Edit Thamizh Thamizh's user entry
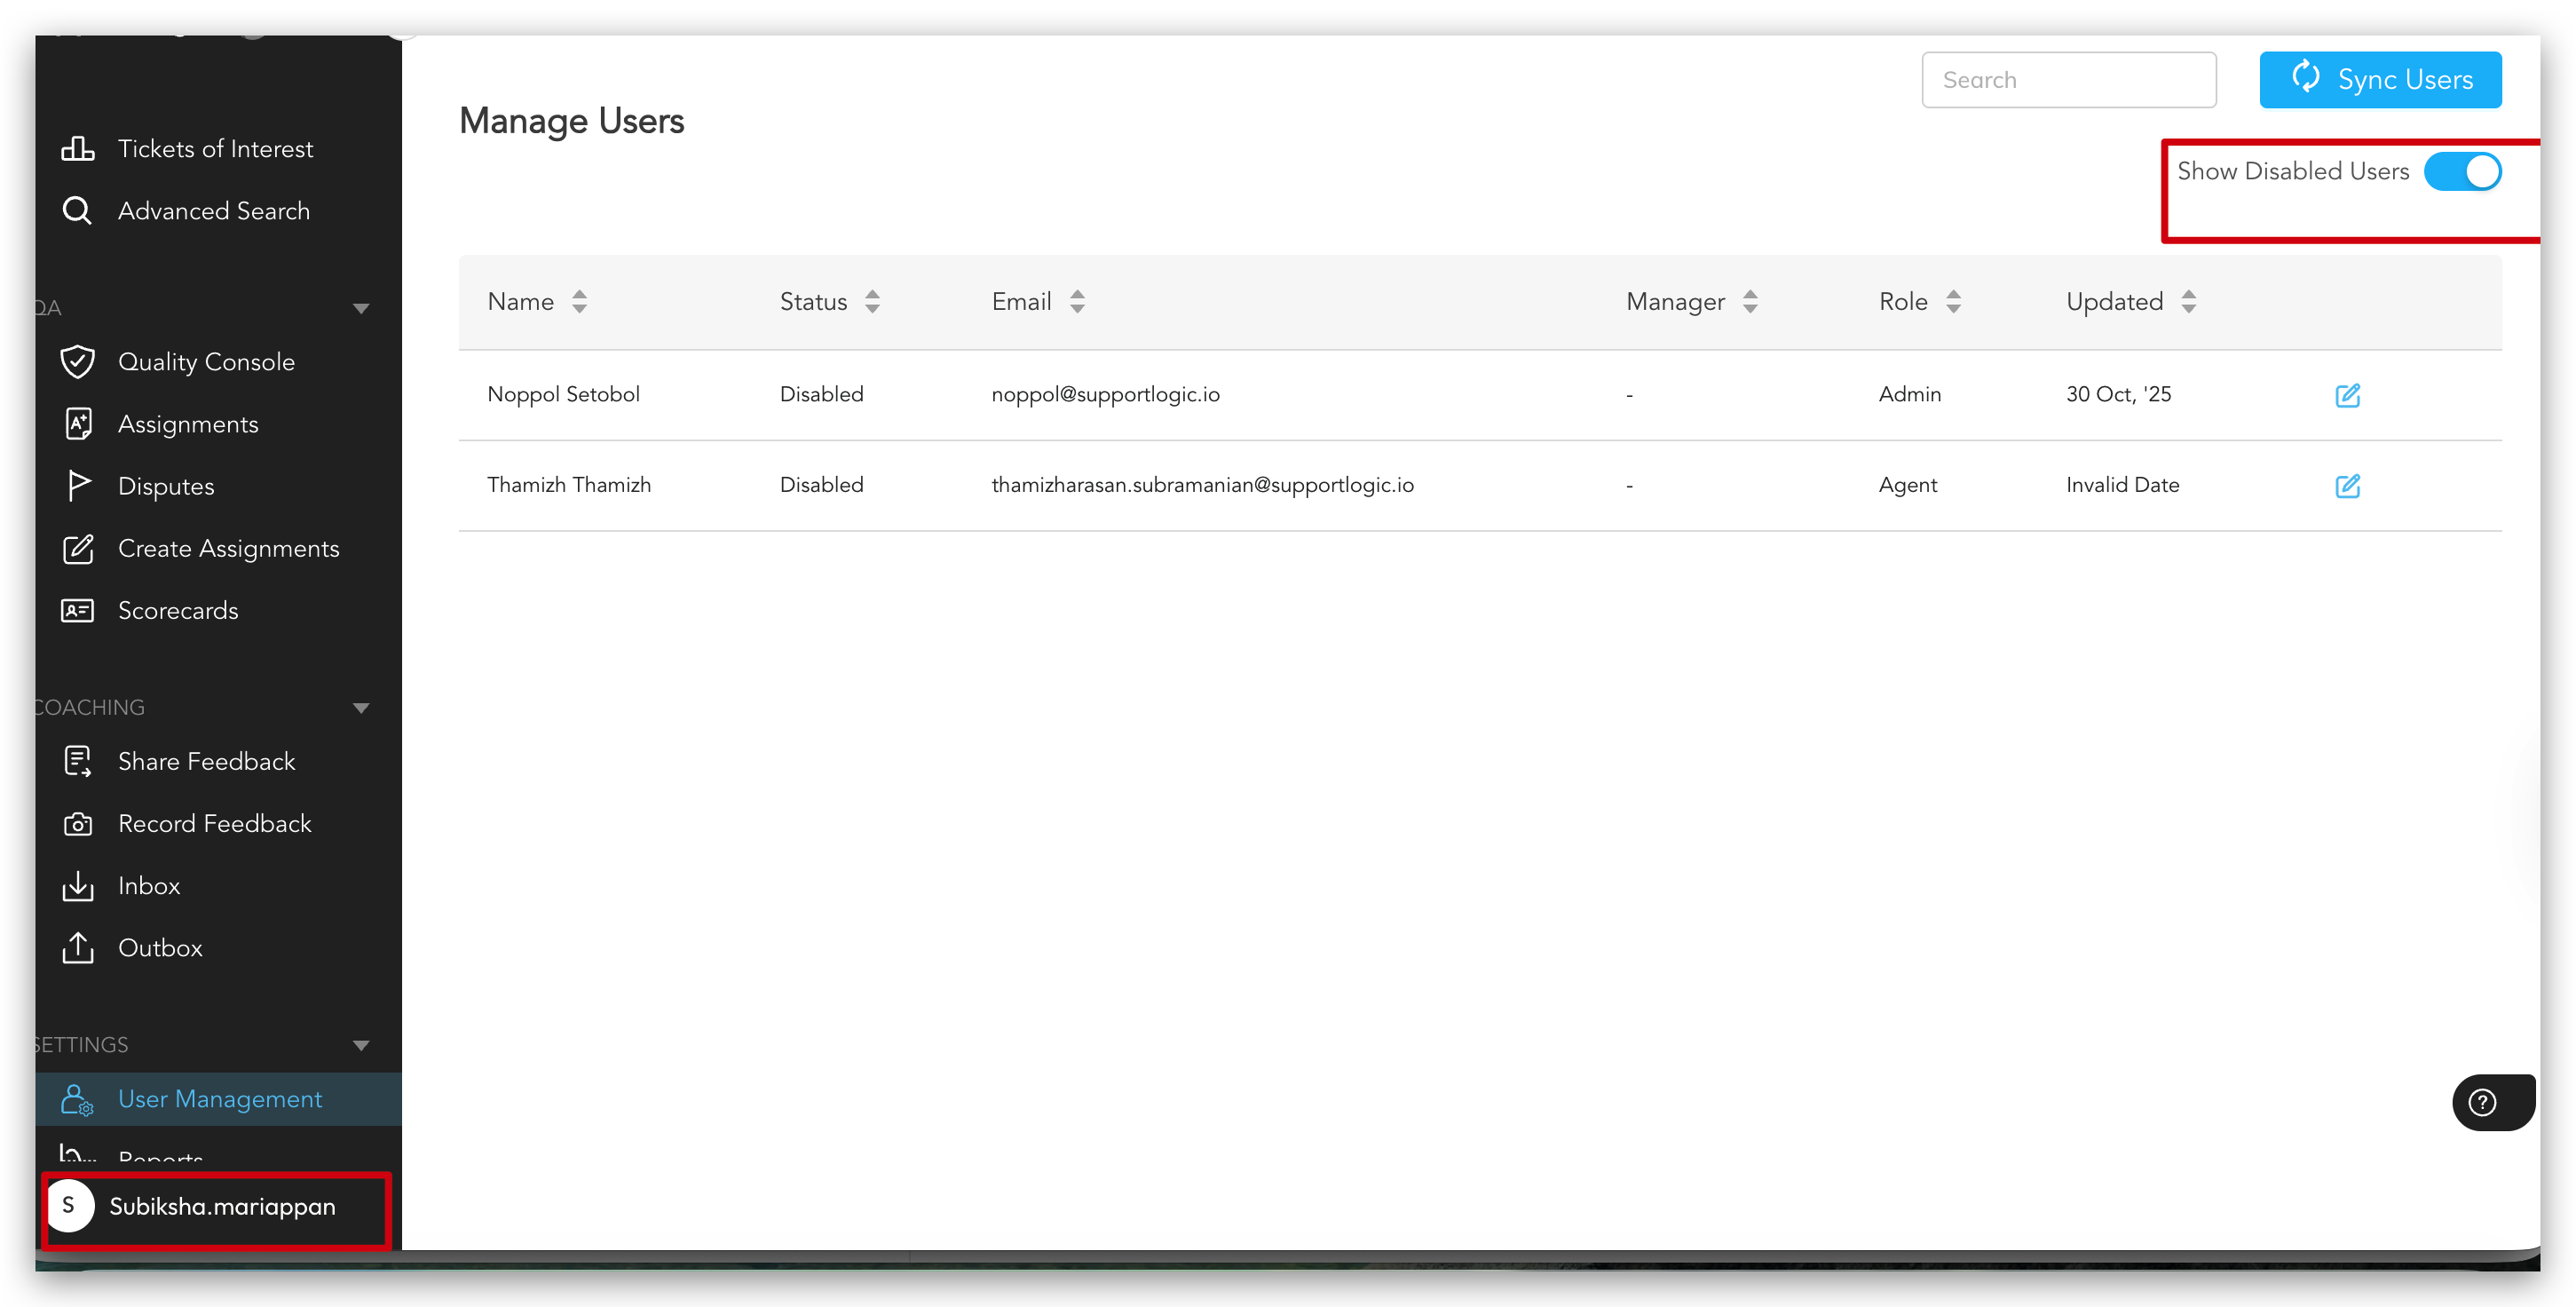 2346,486
